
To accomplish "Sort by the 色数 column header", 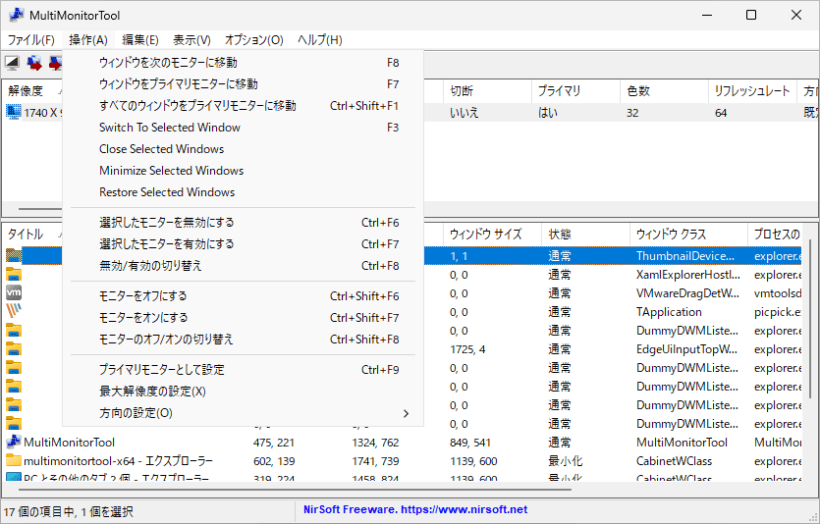I will [664, 91].
